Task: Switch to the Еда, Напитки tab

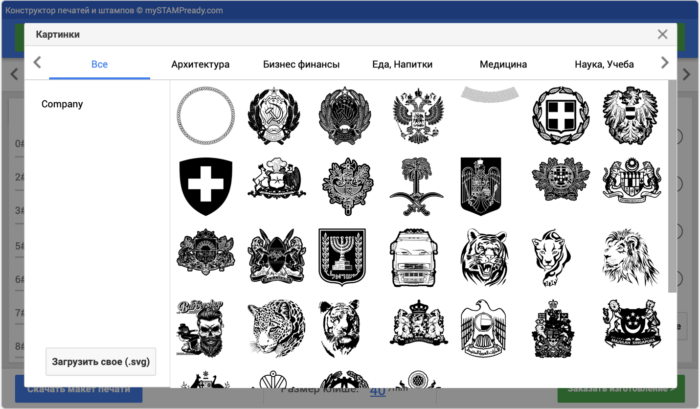Action: point(402,64)
